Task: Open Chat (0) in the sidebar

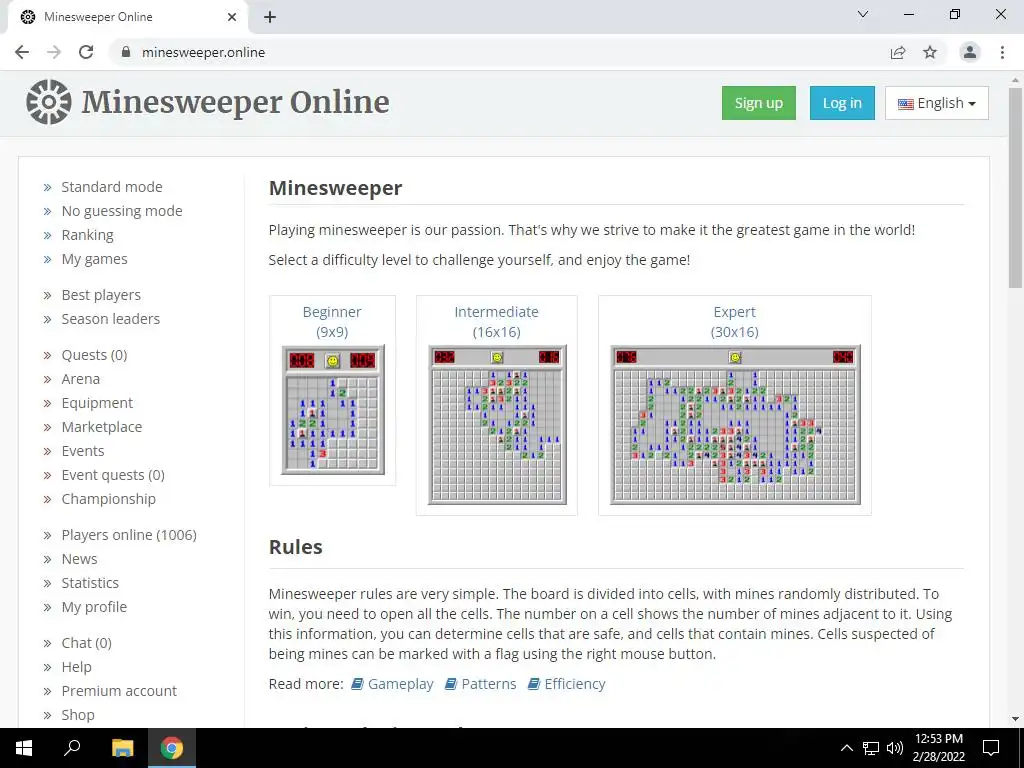Action: coord(86,643)
